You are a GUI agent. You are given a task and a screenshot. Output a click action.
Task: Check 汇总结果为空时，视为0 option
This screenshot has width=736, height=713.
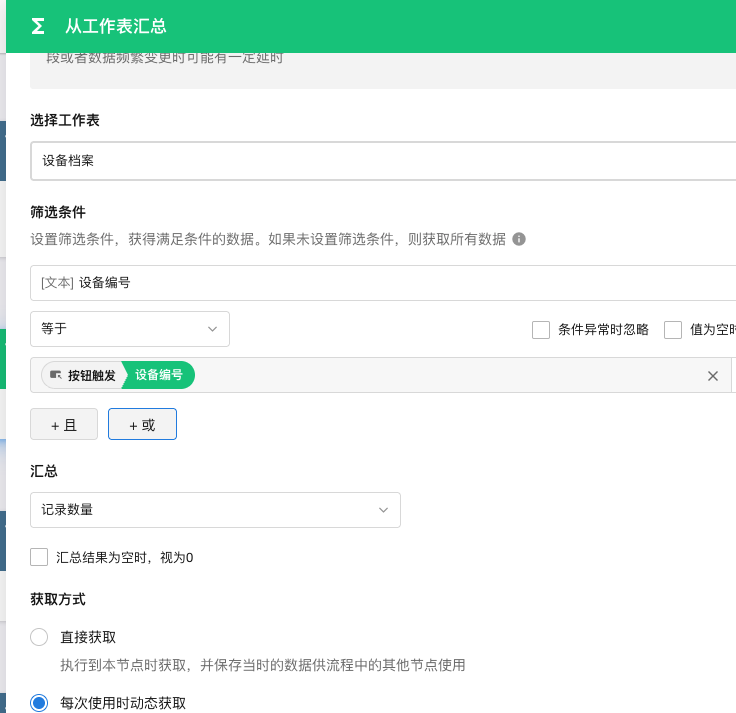pos(40,557)
